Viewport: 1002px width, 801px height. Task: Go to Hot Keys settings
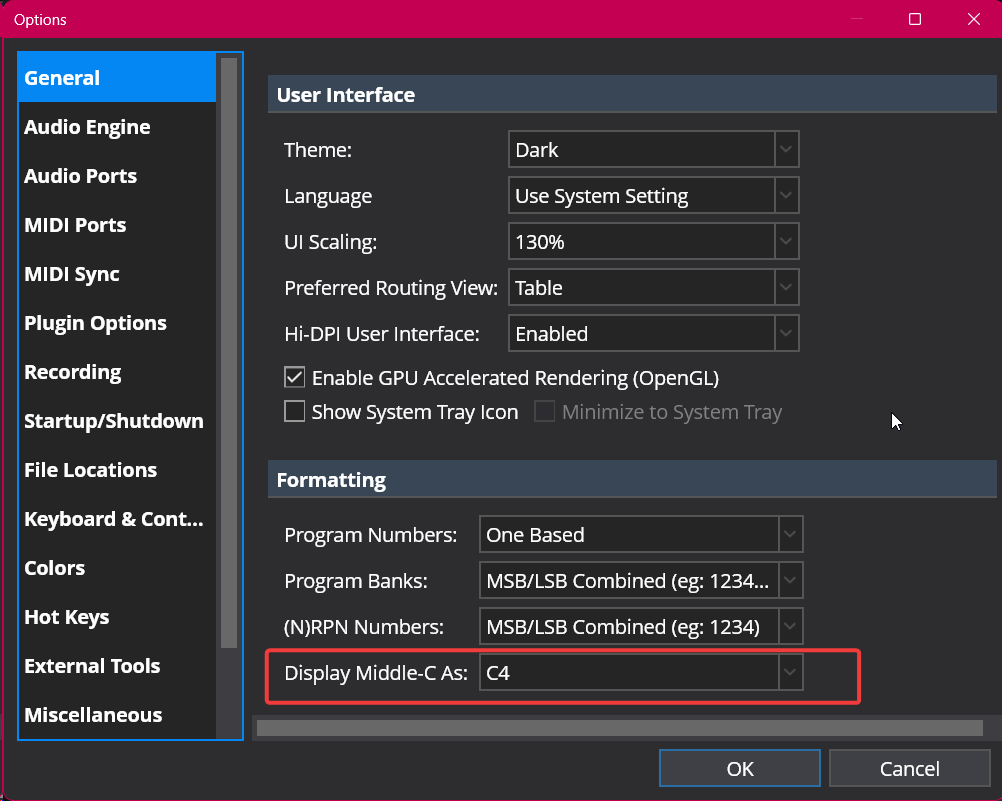pyautogui.click(x=117, y=617)
